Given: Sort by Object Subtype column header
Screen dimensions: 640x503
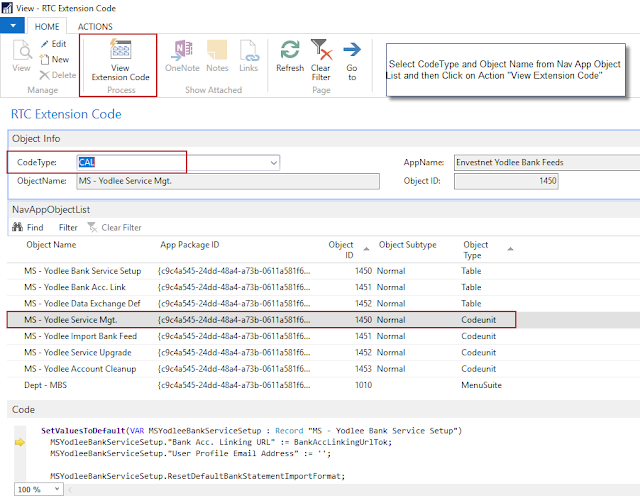Looking at the screenshot, I should (407, 245).
